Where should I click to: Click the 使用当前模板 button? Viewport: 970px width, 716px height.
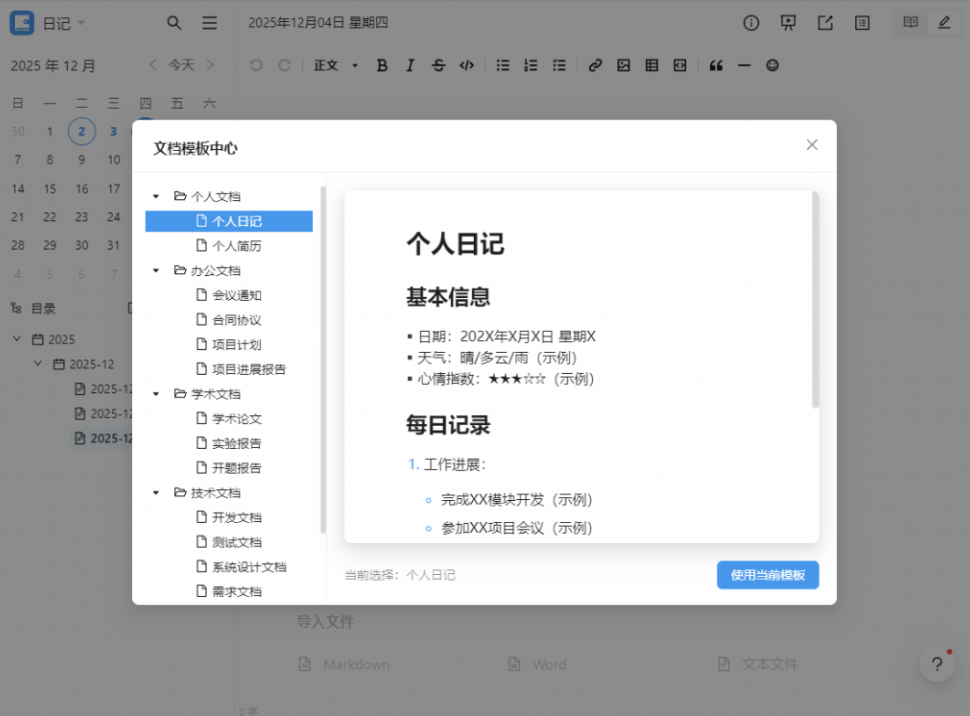tap(767, 574)
